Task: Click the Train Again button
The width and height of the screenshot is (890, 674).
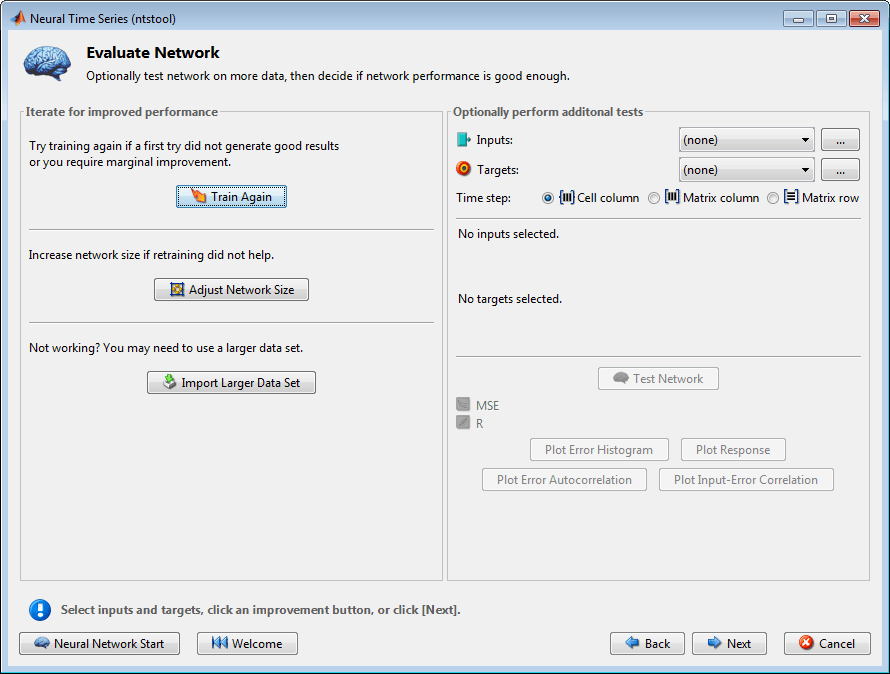Action: coord(231,196)
